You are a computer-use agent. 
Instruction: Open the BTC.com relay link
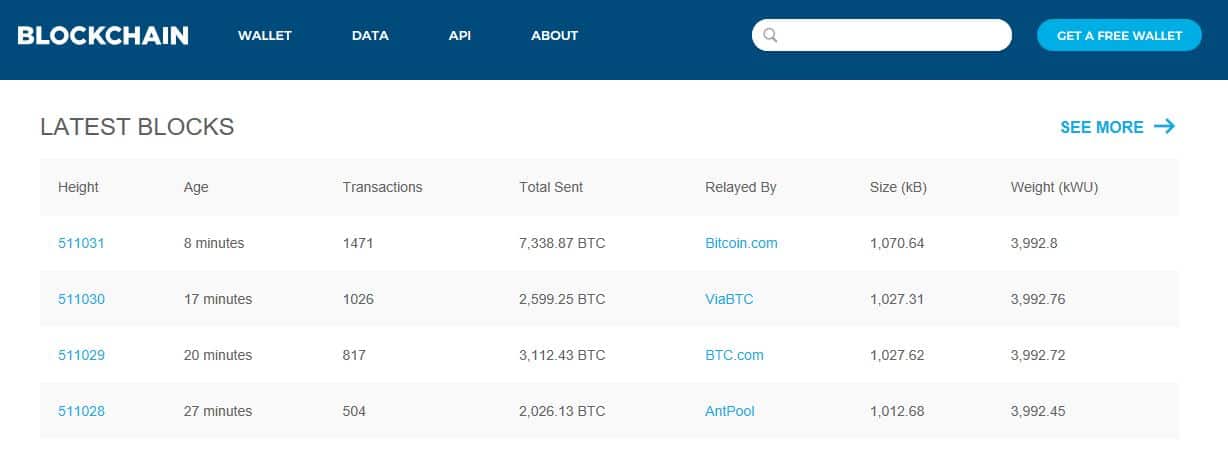click(734, 355)
